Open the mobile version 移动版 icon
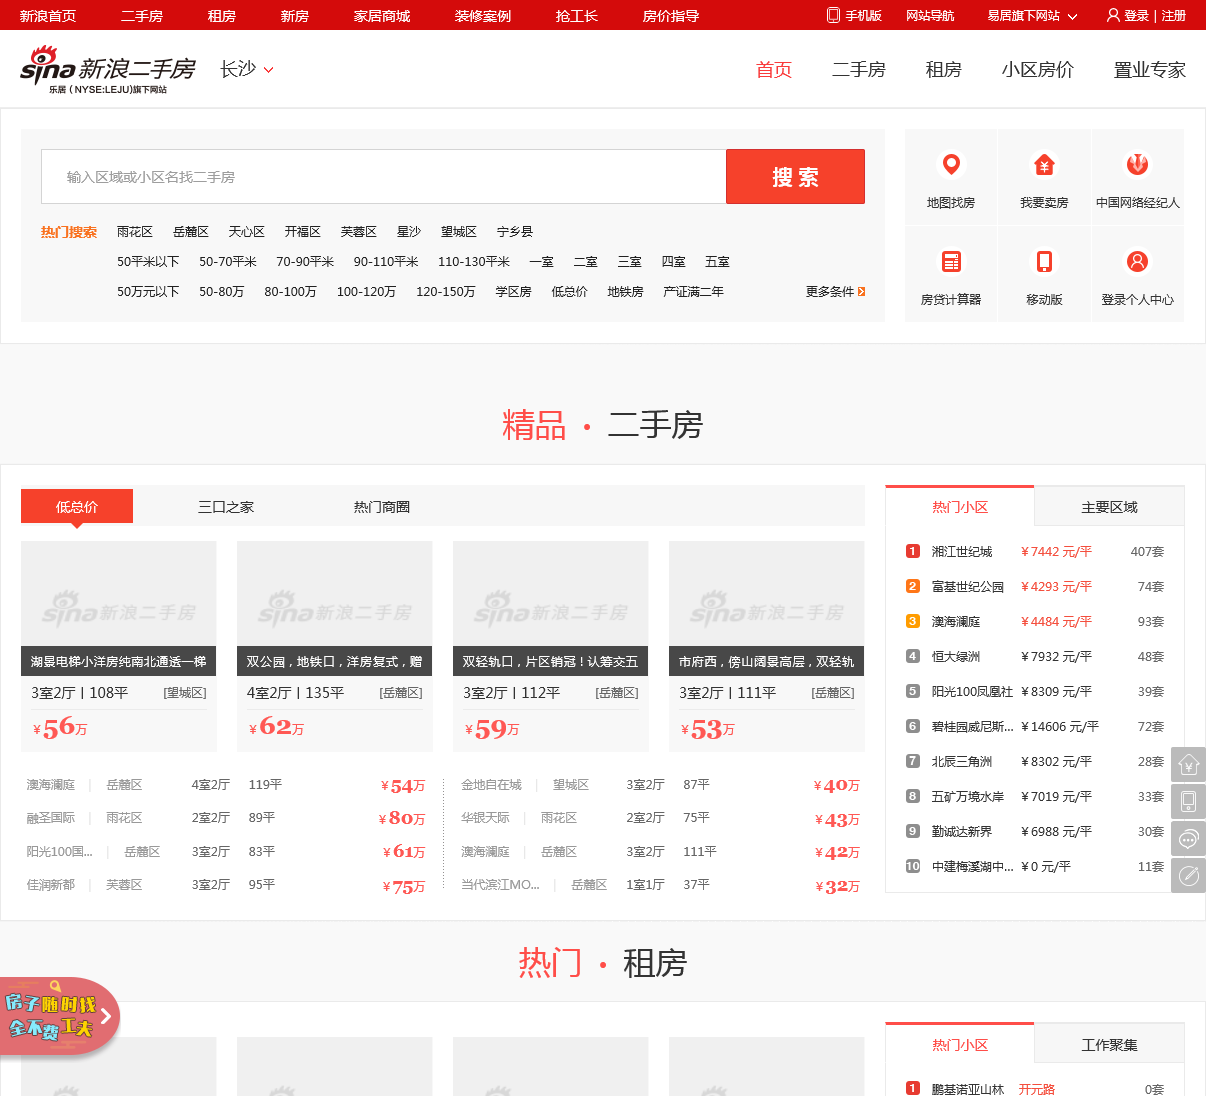Image resolution: width=1206 pixels, height=1096 pixels. [x=1044, y=261]
